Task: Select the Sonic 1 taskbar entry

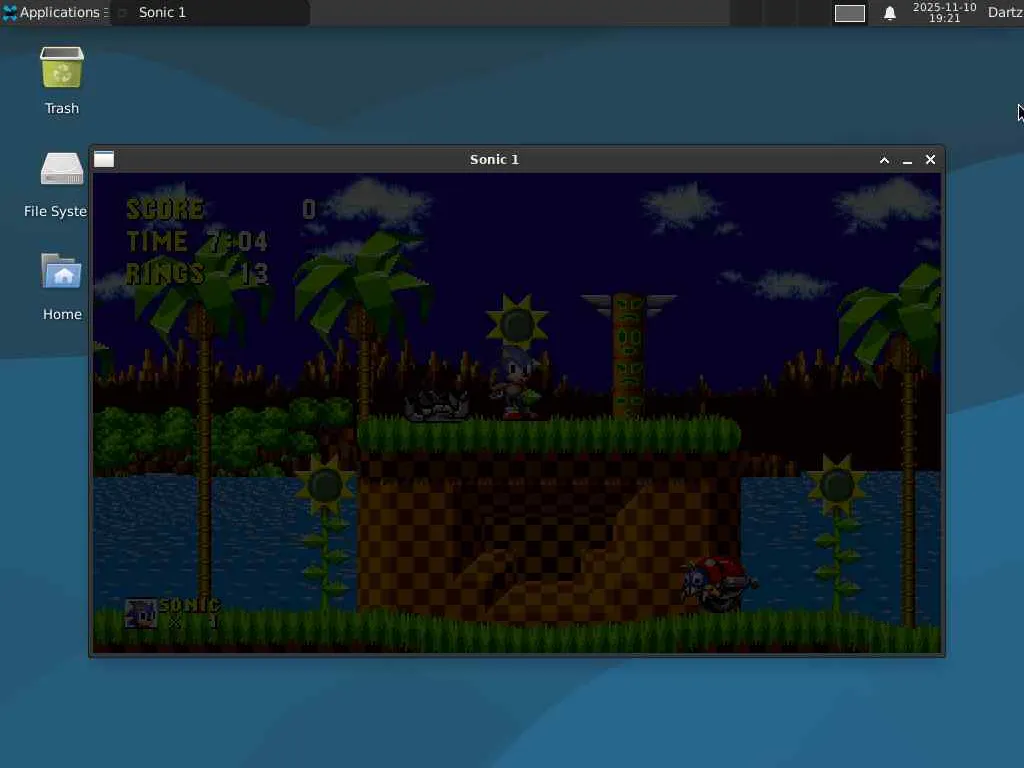Action: 210,12
